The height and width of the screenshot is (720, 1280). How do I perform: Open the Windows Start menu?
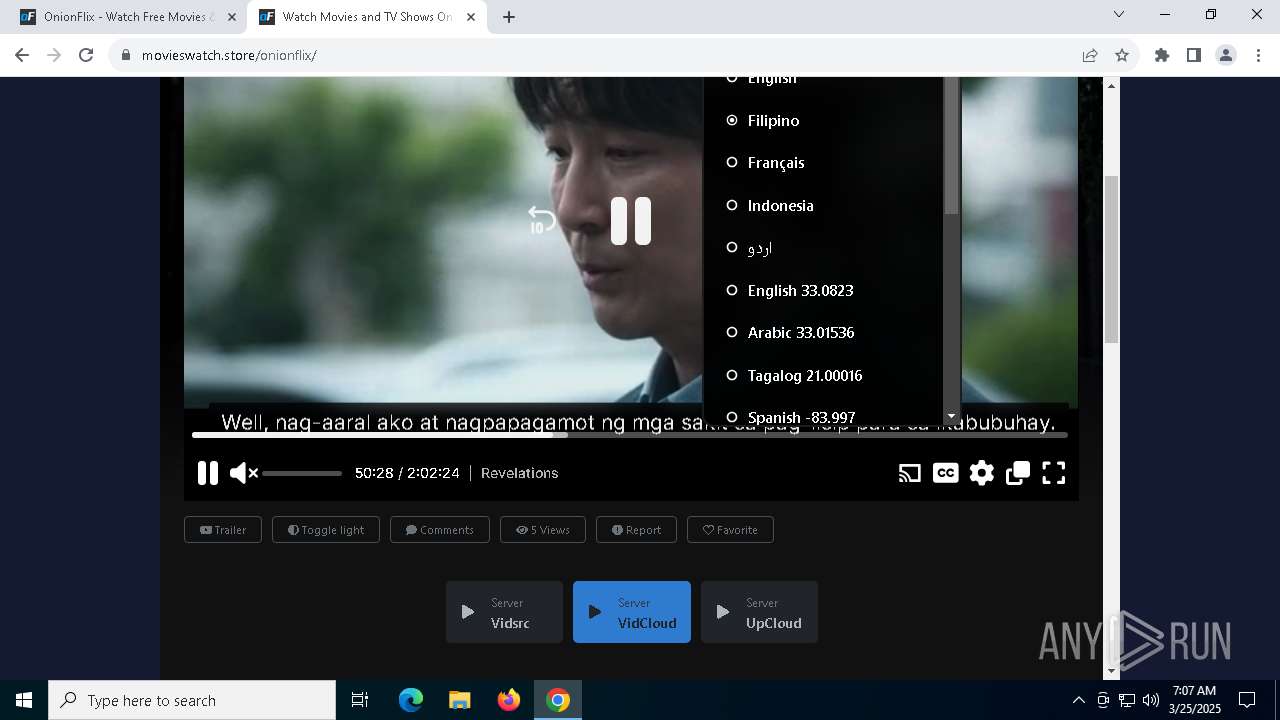click(24, 700)
